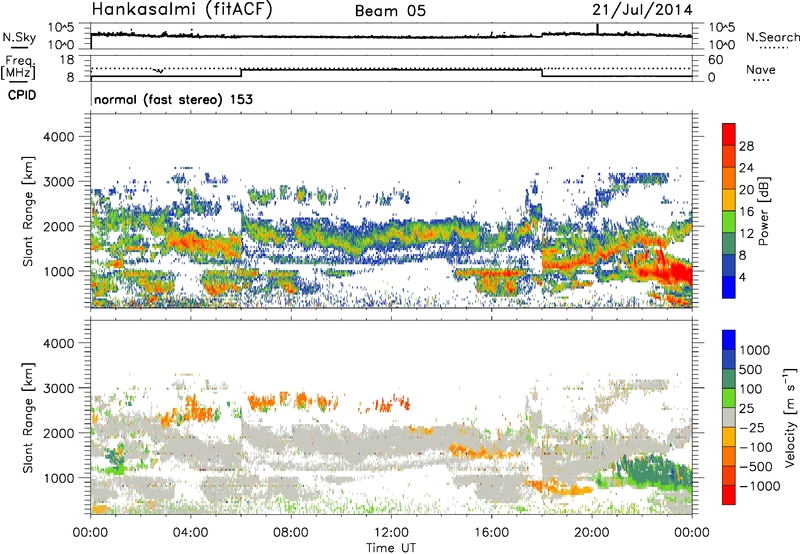Select the light green 12–16 dB Power segment
The height and width of the screenshot is (554, 800).
pos(729,221)
